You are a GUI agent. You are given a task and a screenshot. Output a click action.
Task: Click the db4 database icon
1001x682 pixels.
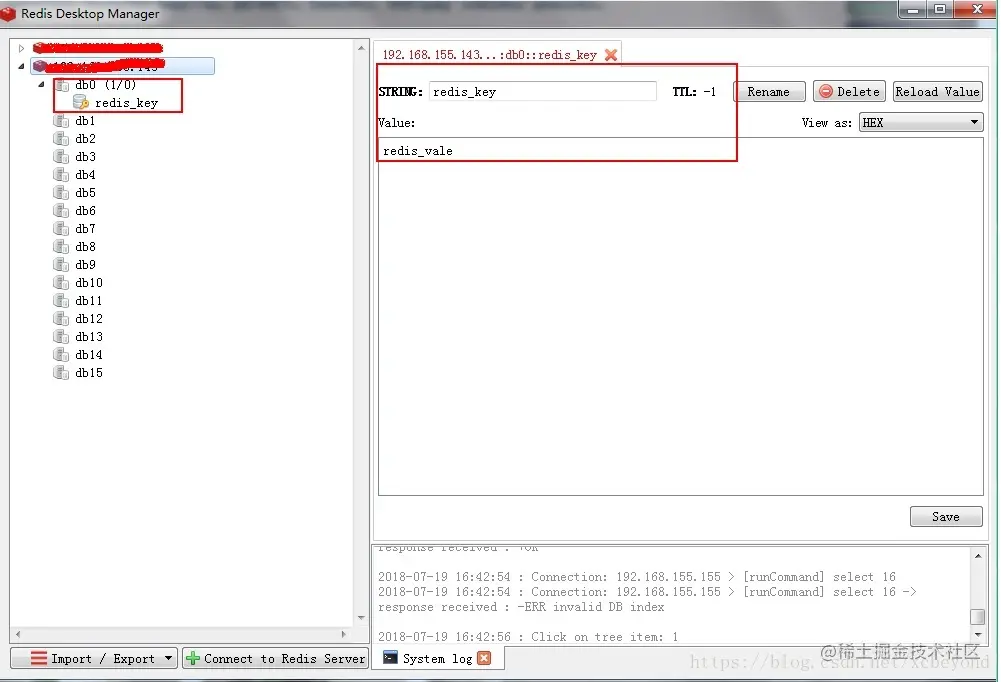tap(61, 174)
